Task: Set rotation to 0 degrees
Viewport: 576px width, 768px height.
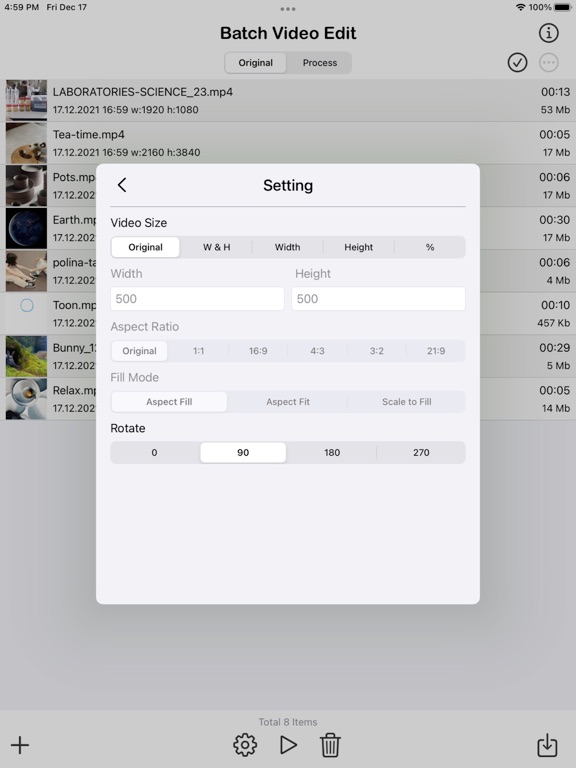Action: pos(154,453)
